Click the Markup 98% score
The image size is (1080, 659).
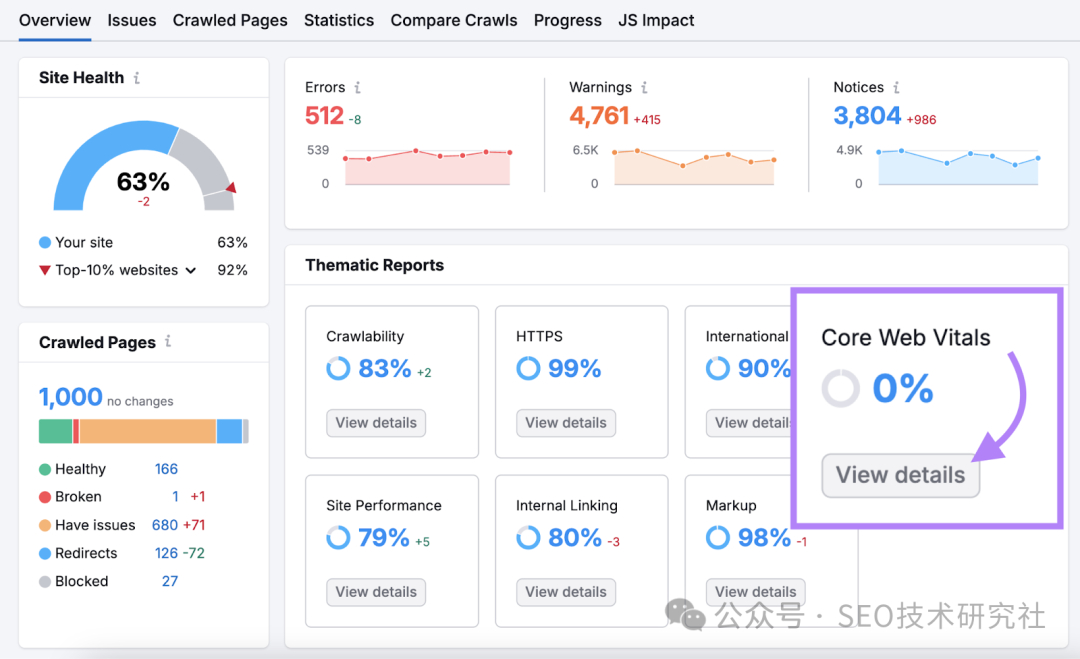pyautogui.click(x=765, y=537)
